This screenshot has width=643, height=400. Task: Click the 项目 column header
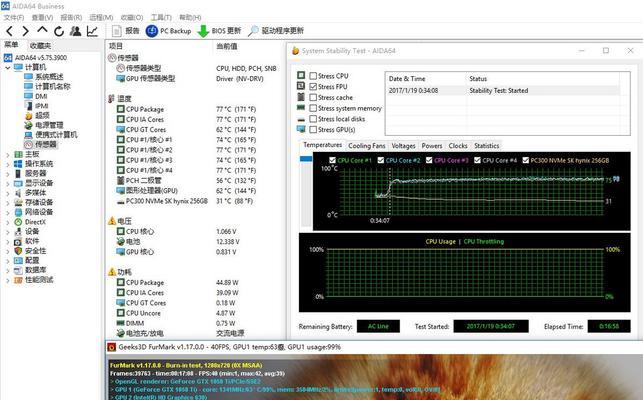point(115,46)
